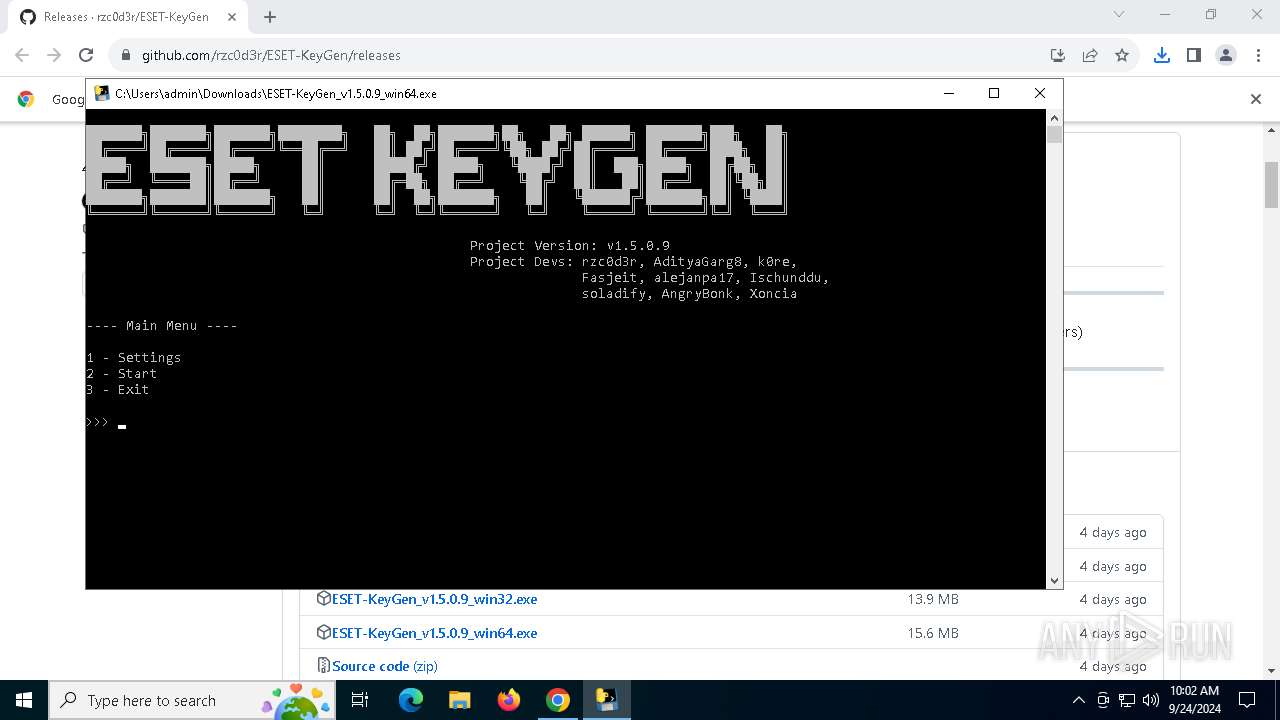The width and height of the screenshot is (1280, 720).
Task: Select the Releases rzc0d3r/ESET-KeyGen tab
Action: point(126,17)
